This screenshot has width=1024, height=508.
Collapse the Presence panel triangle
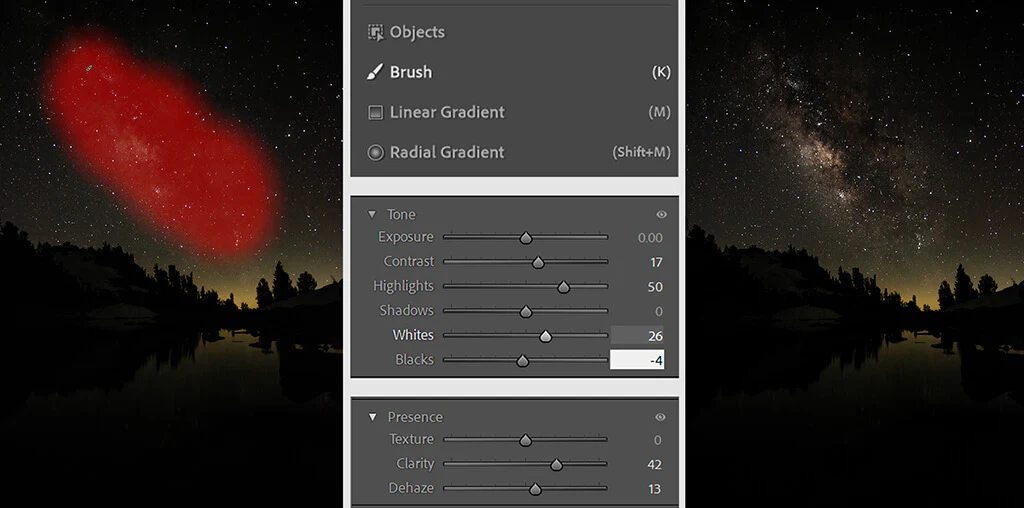[372, 417]
